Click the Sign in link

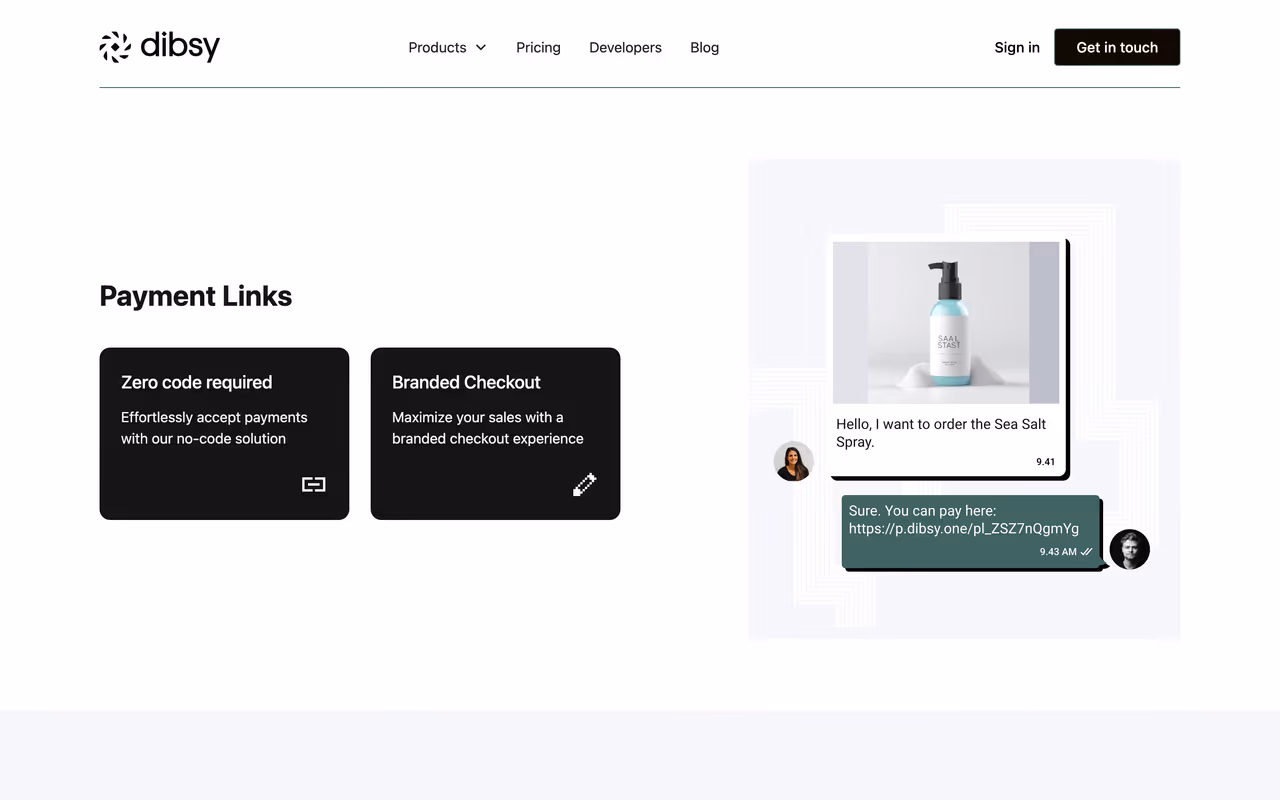(x=1017, y=47)
